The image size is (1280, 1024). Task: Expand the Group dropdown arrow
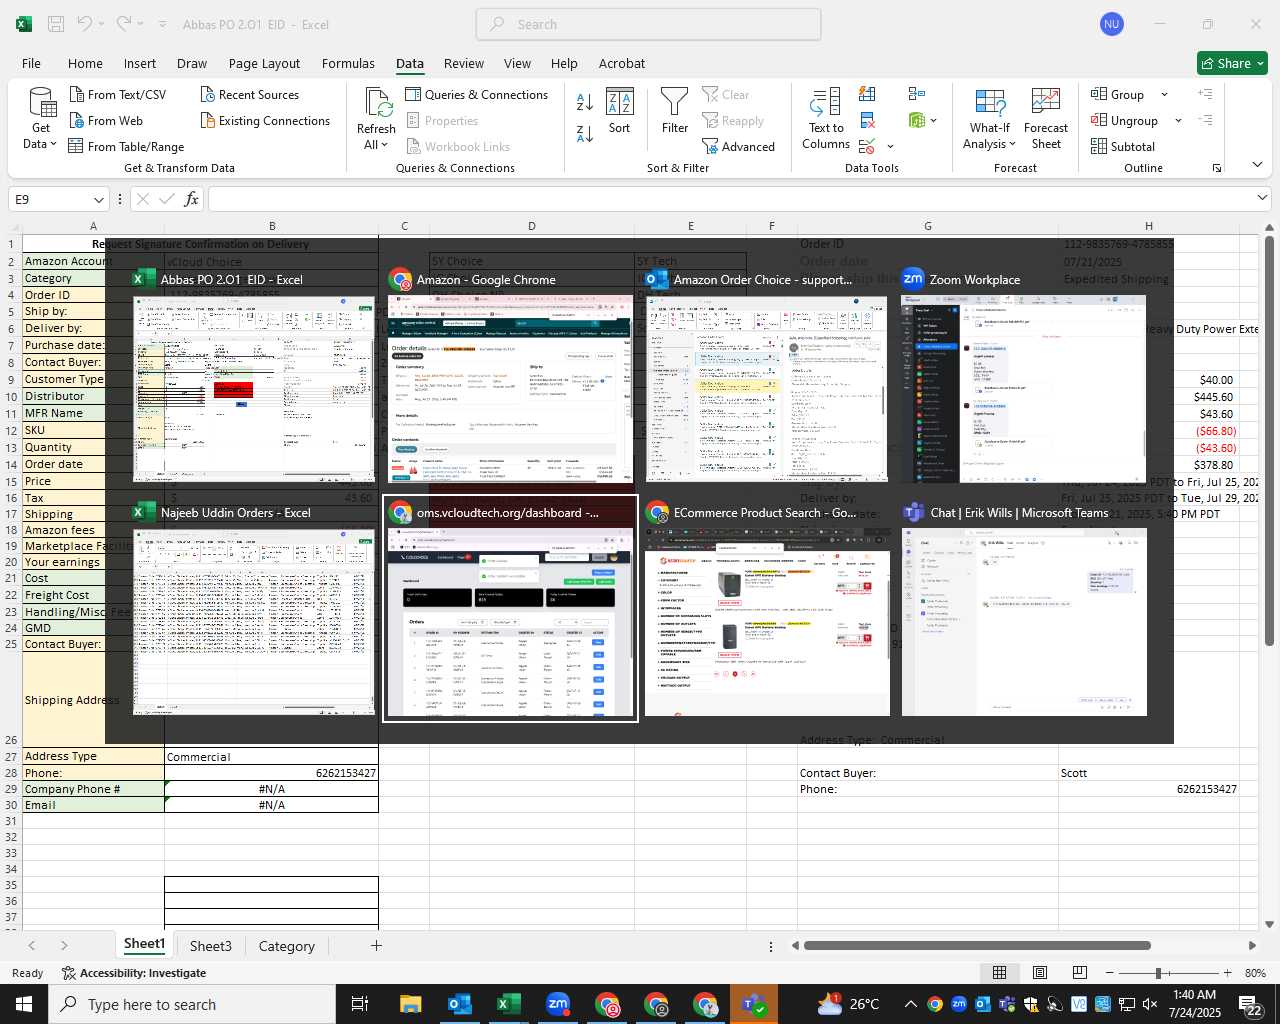(1164, 95)
